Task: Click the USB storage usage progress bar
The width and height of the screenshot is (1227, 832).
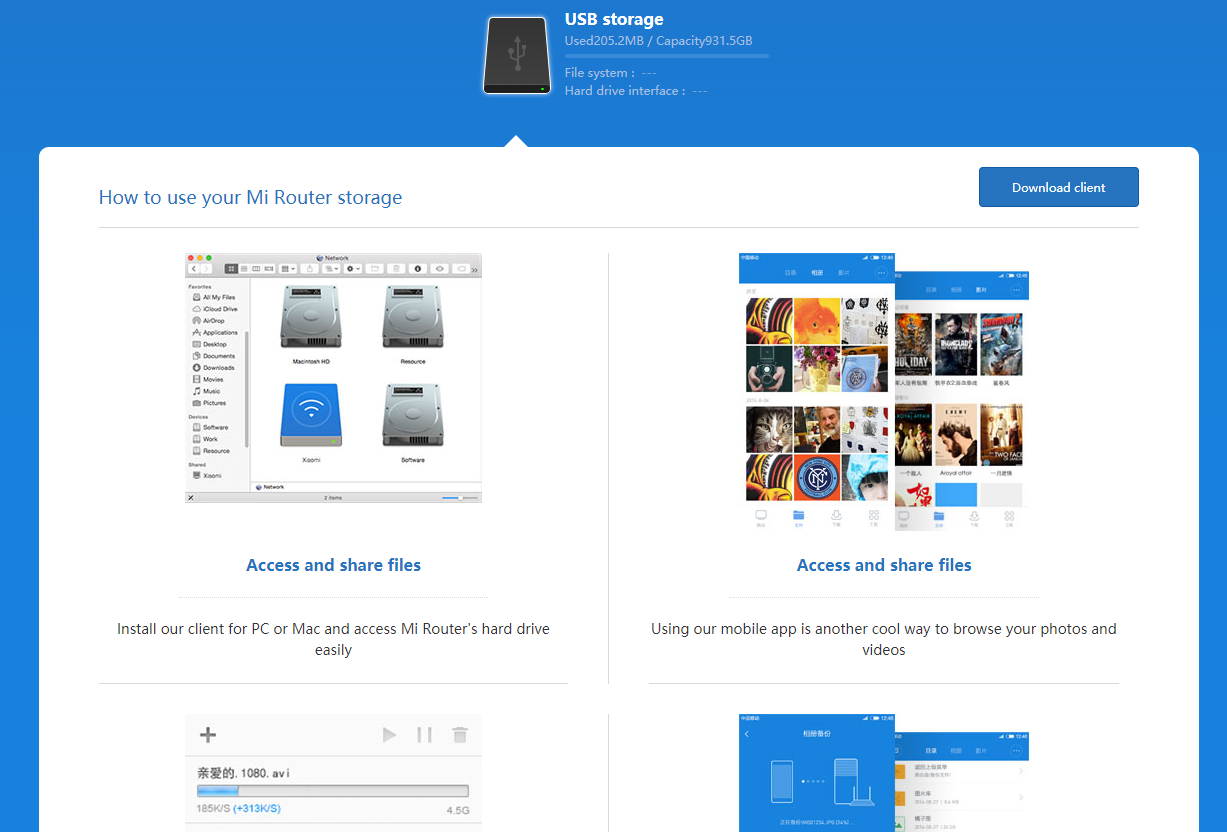Action: pyautogui.click(x=667, y=56)
